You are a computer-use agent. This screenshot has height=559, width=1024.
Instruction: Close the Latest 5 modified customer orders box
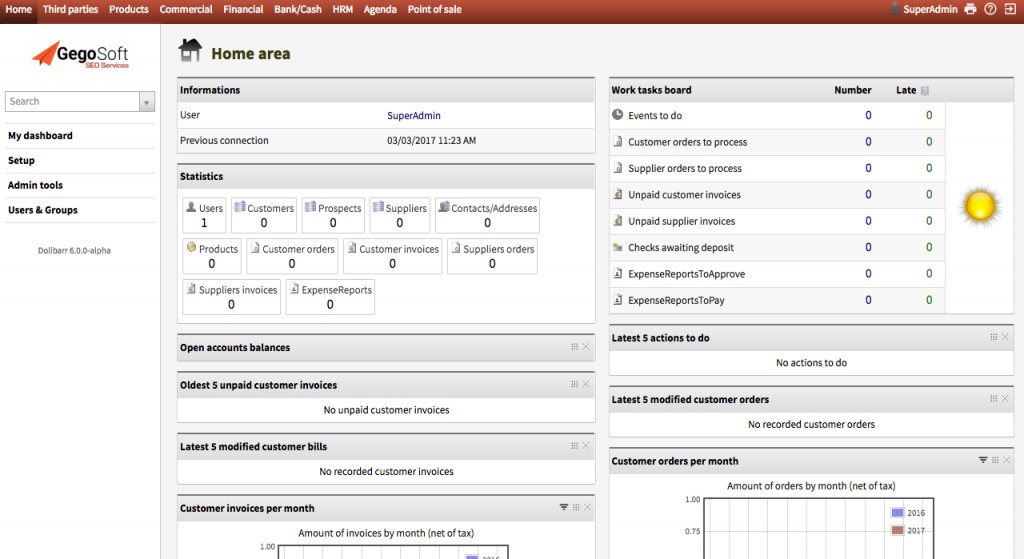[x=1005, y=398]
